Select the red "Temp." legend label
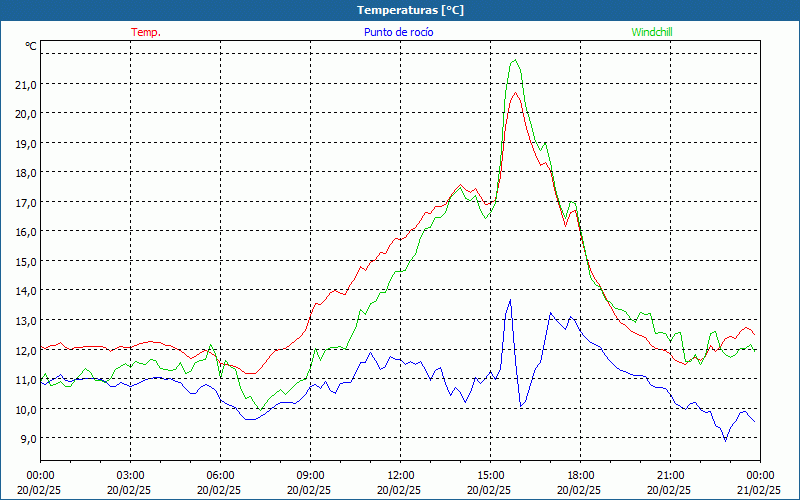 (x=146, y=32)
